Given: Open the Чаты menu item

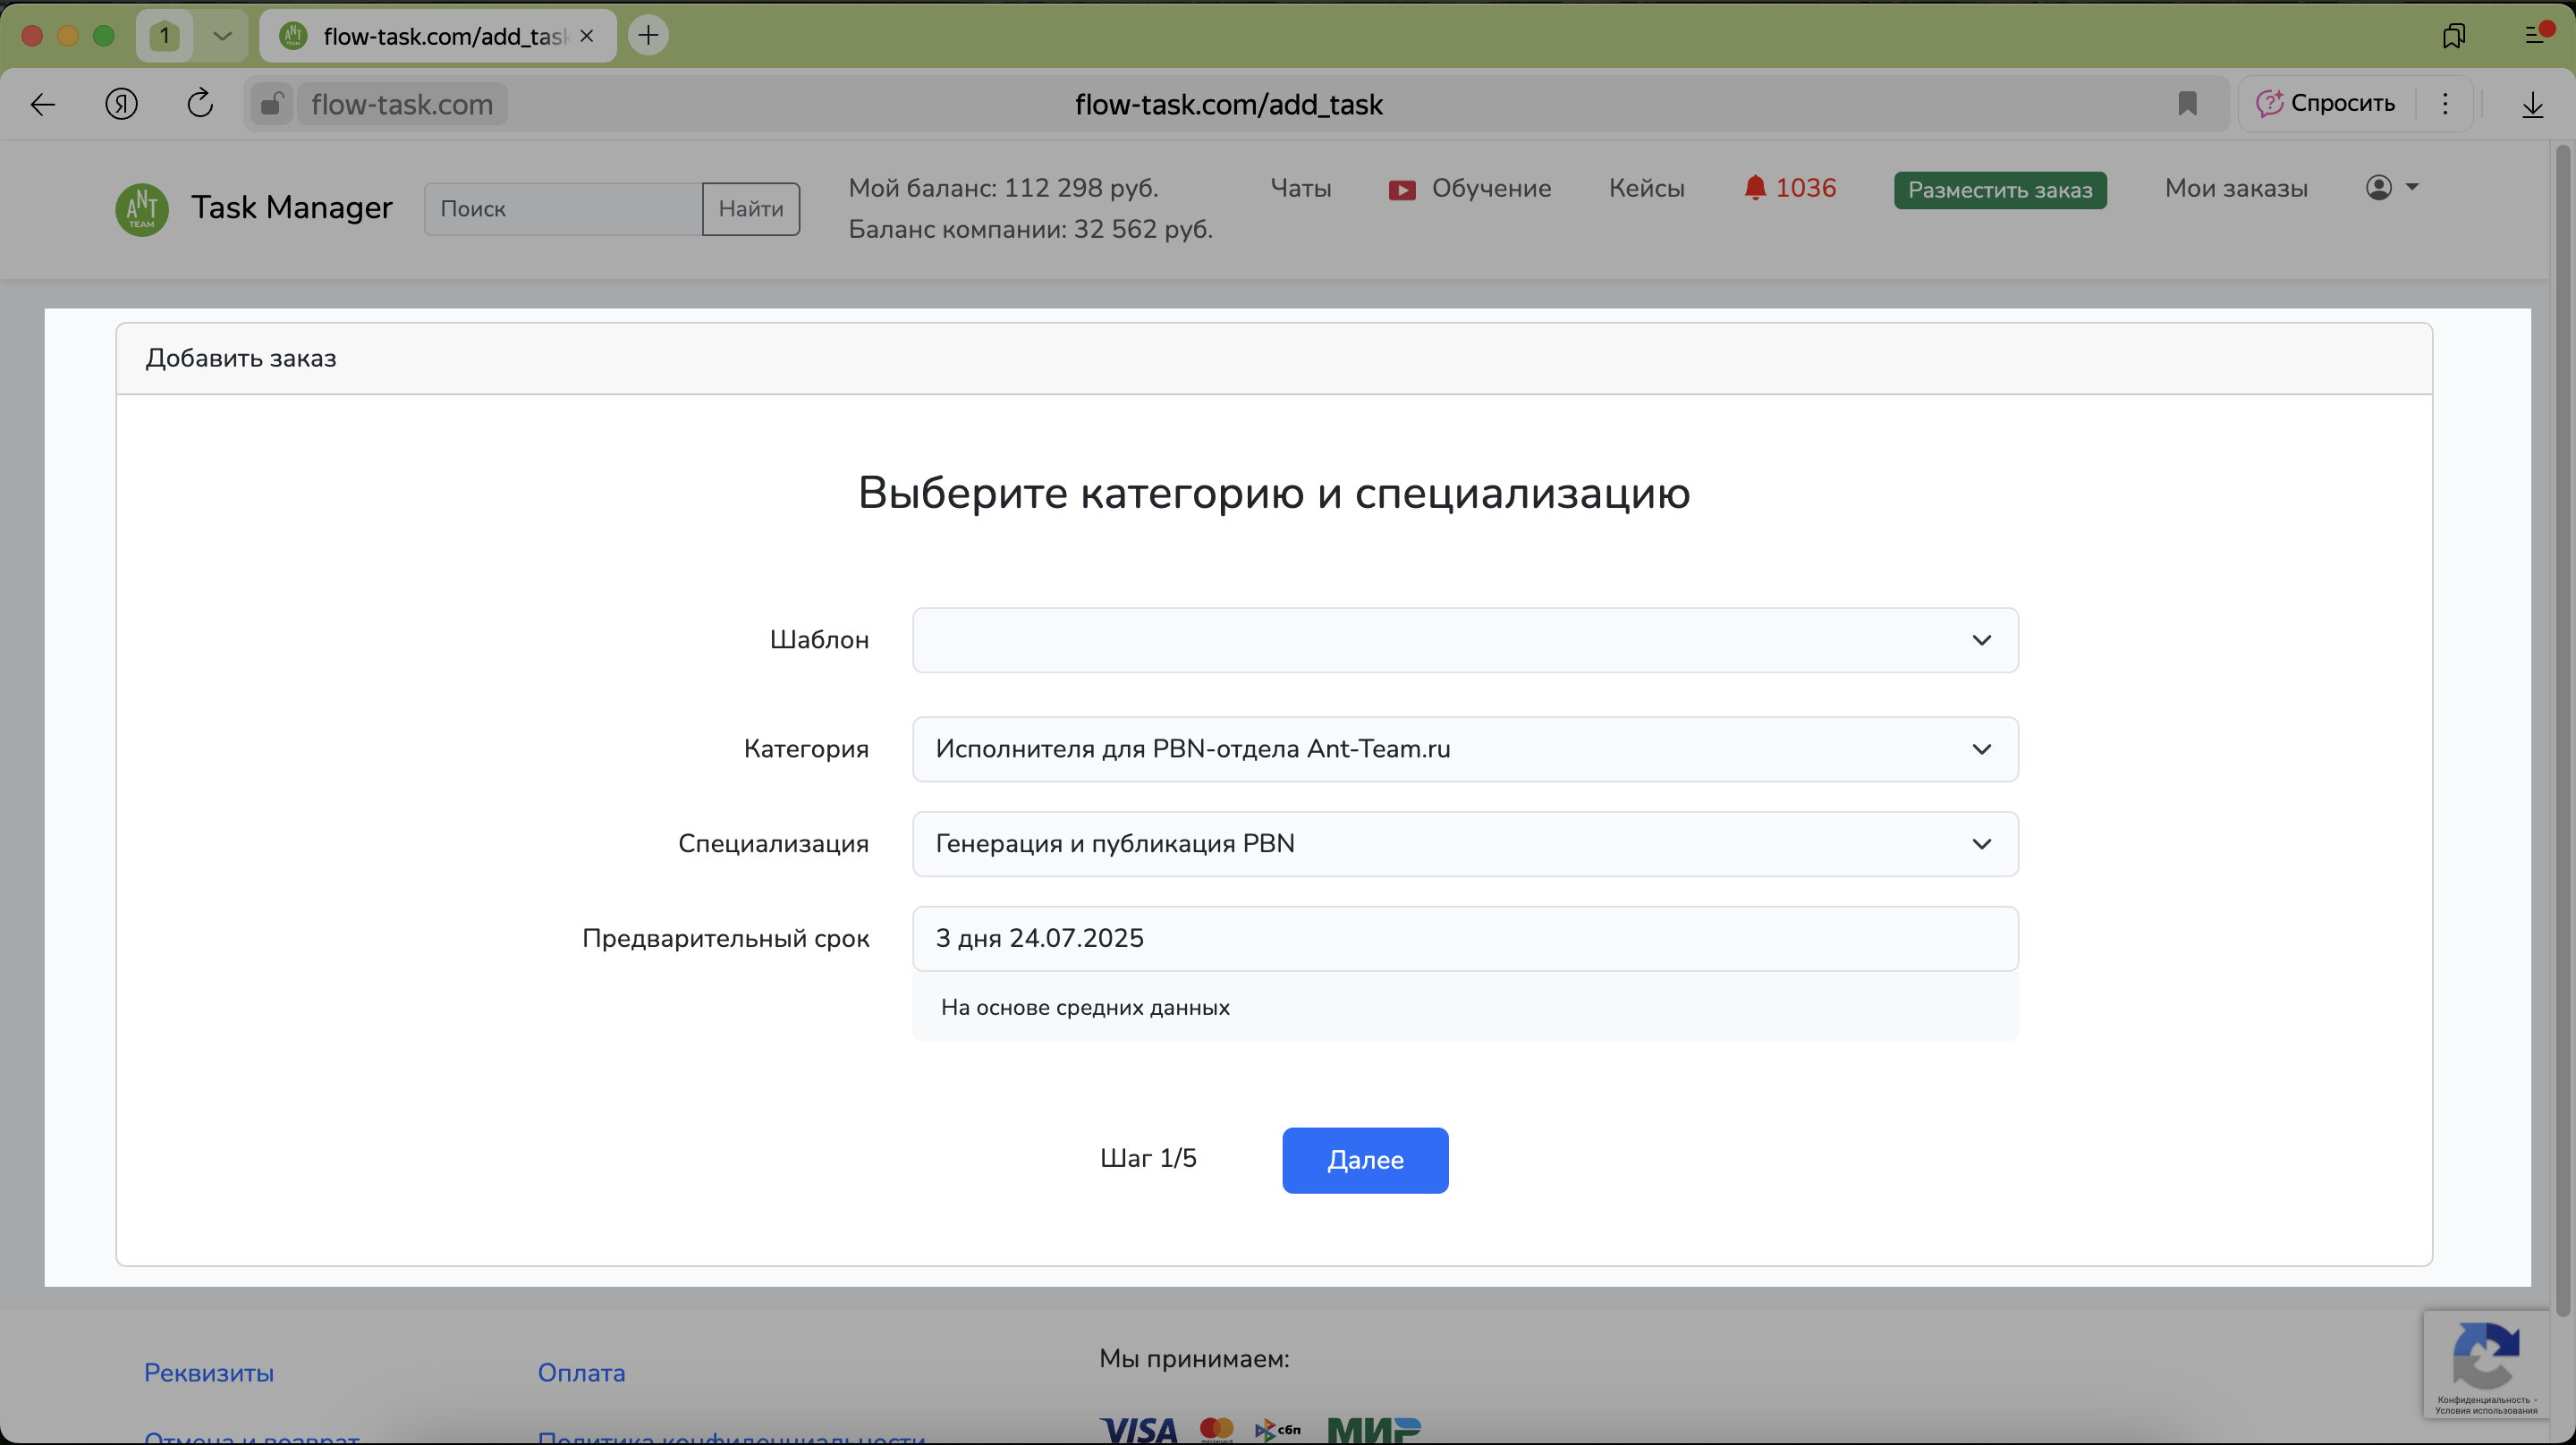Looking at the screenshot, I should coord(1300,188).
